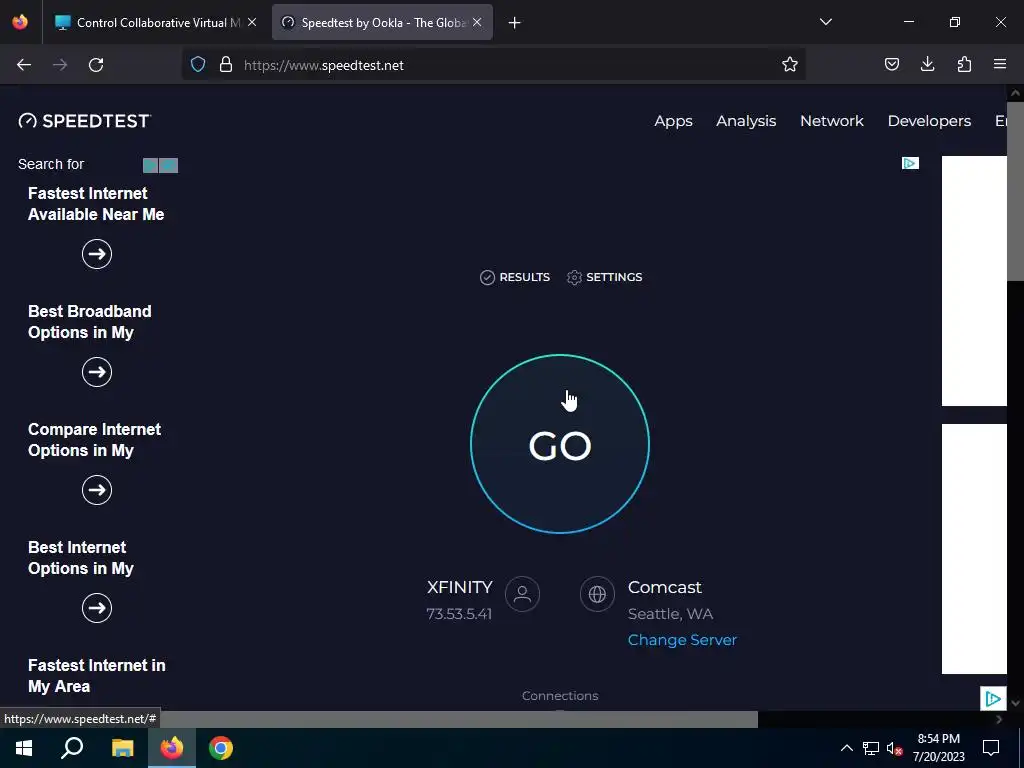Screen dimensions: 1024x768
Task: Close the Speedtest by Ookla tab
Action: click(477, 22)
